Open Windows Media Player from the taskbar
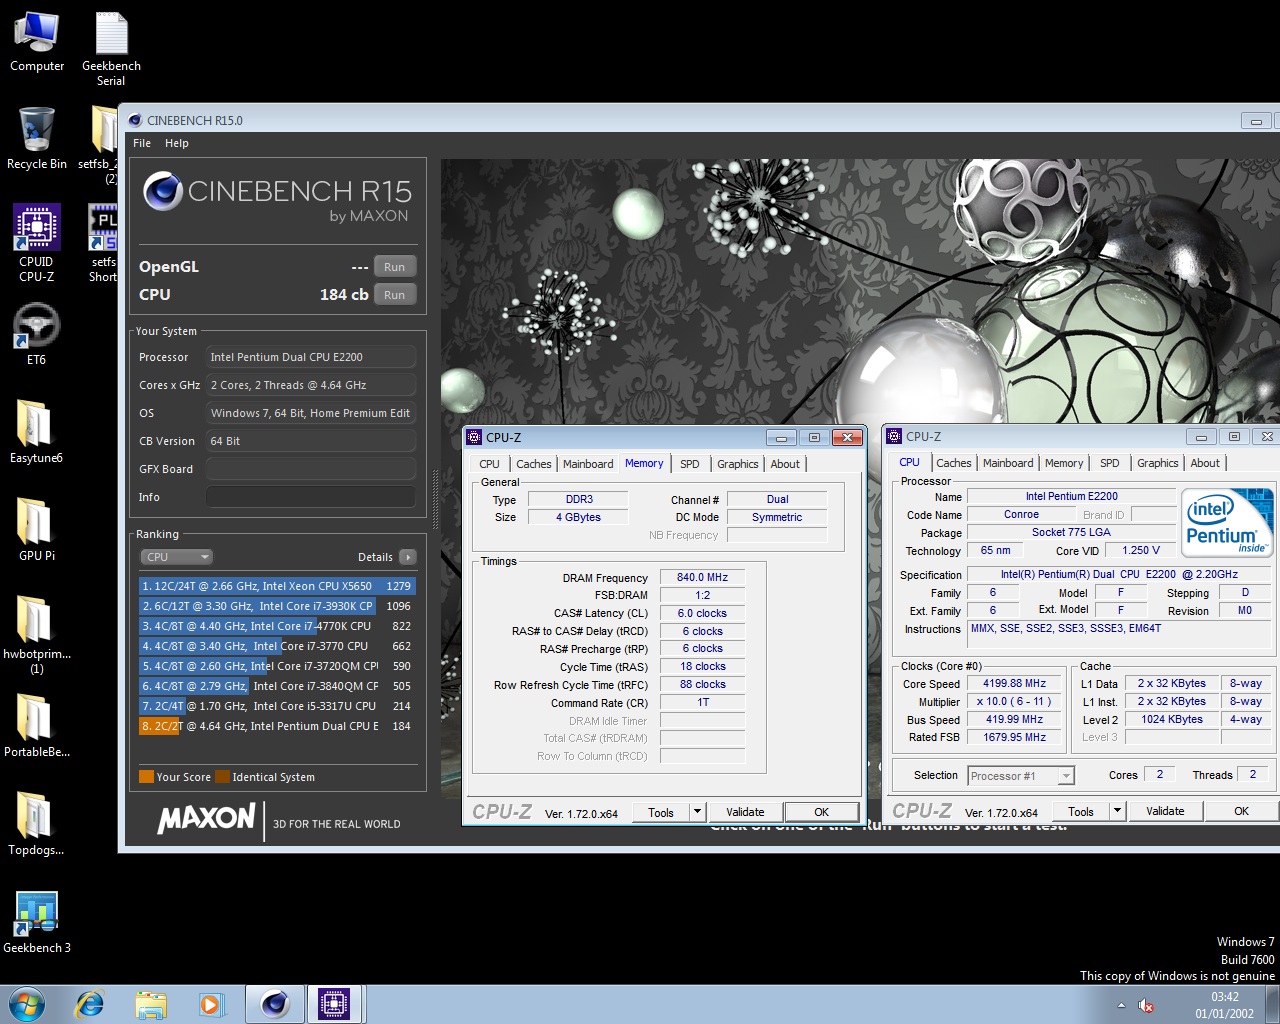1280x1024 pixels. pos(211,1004)
